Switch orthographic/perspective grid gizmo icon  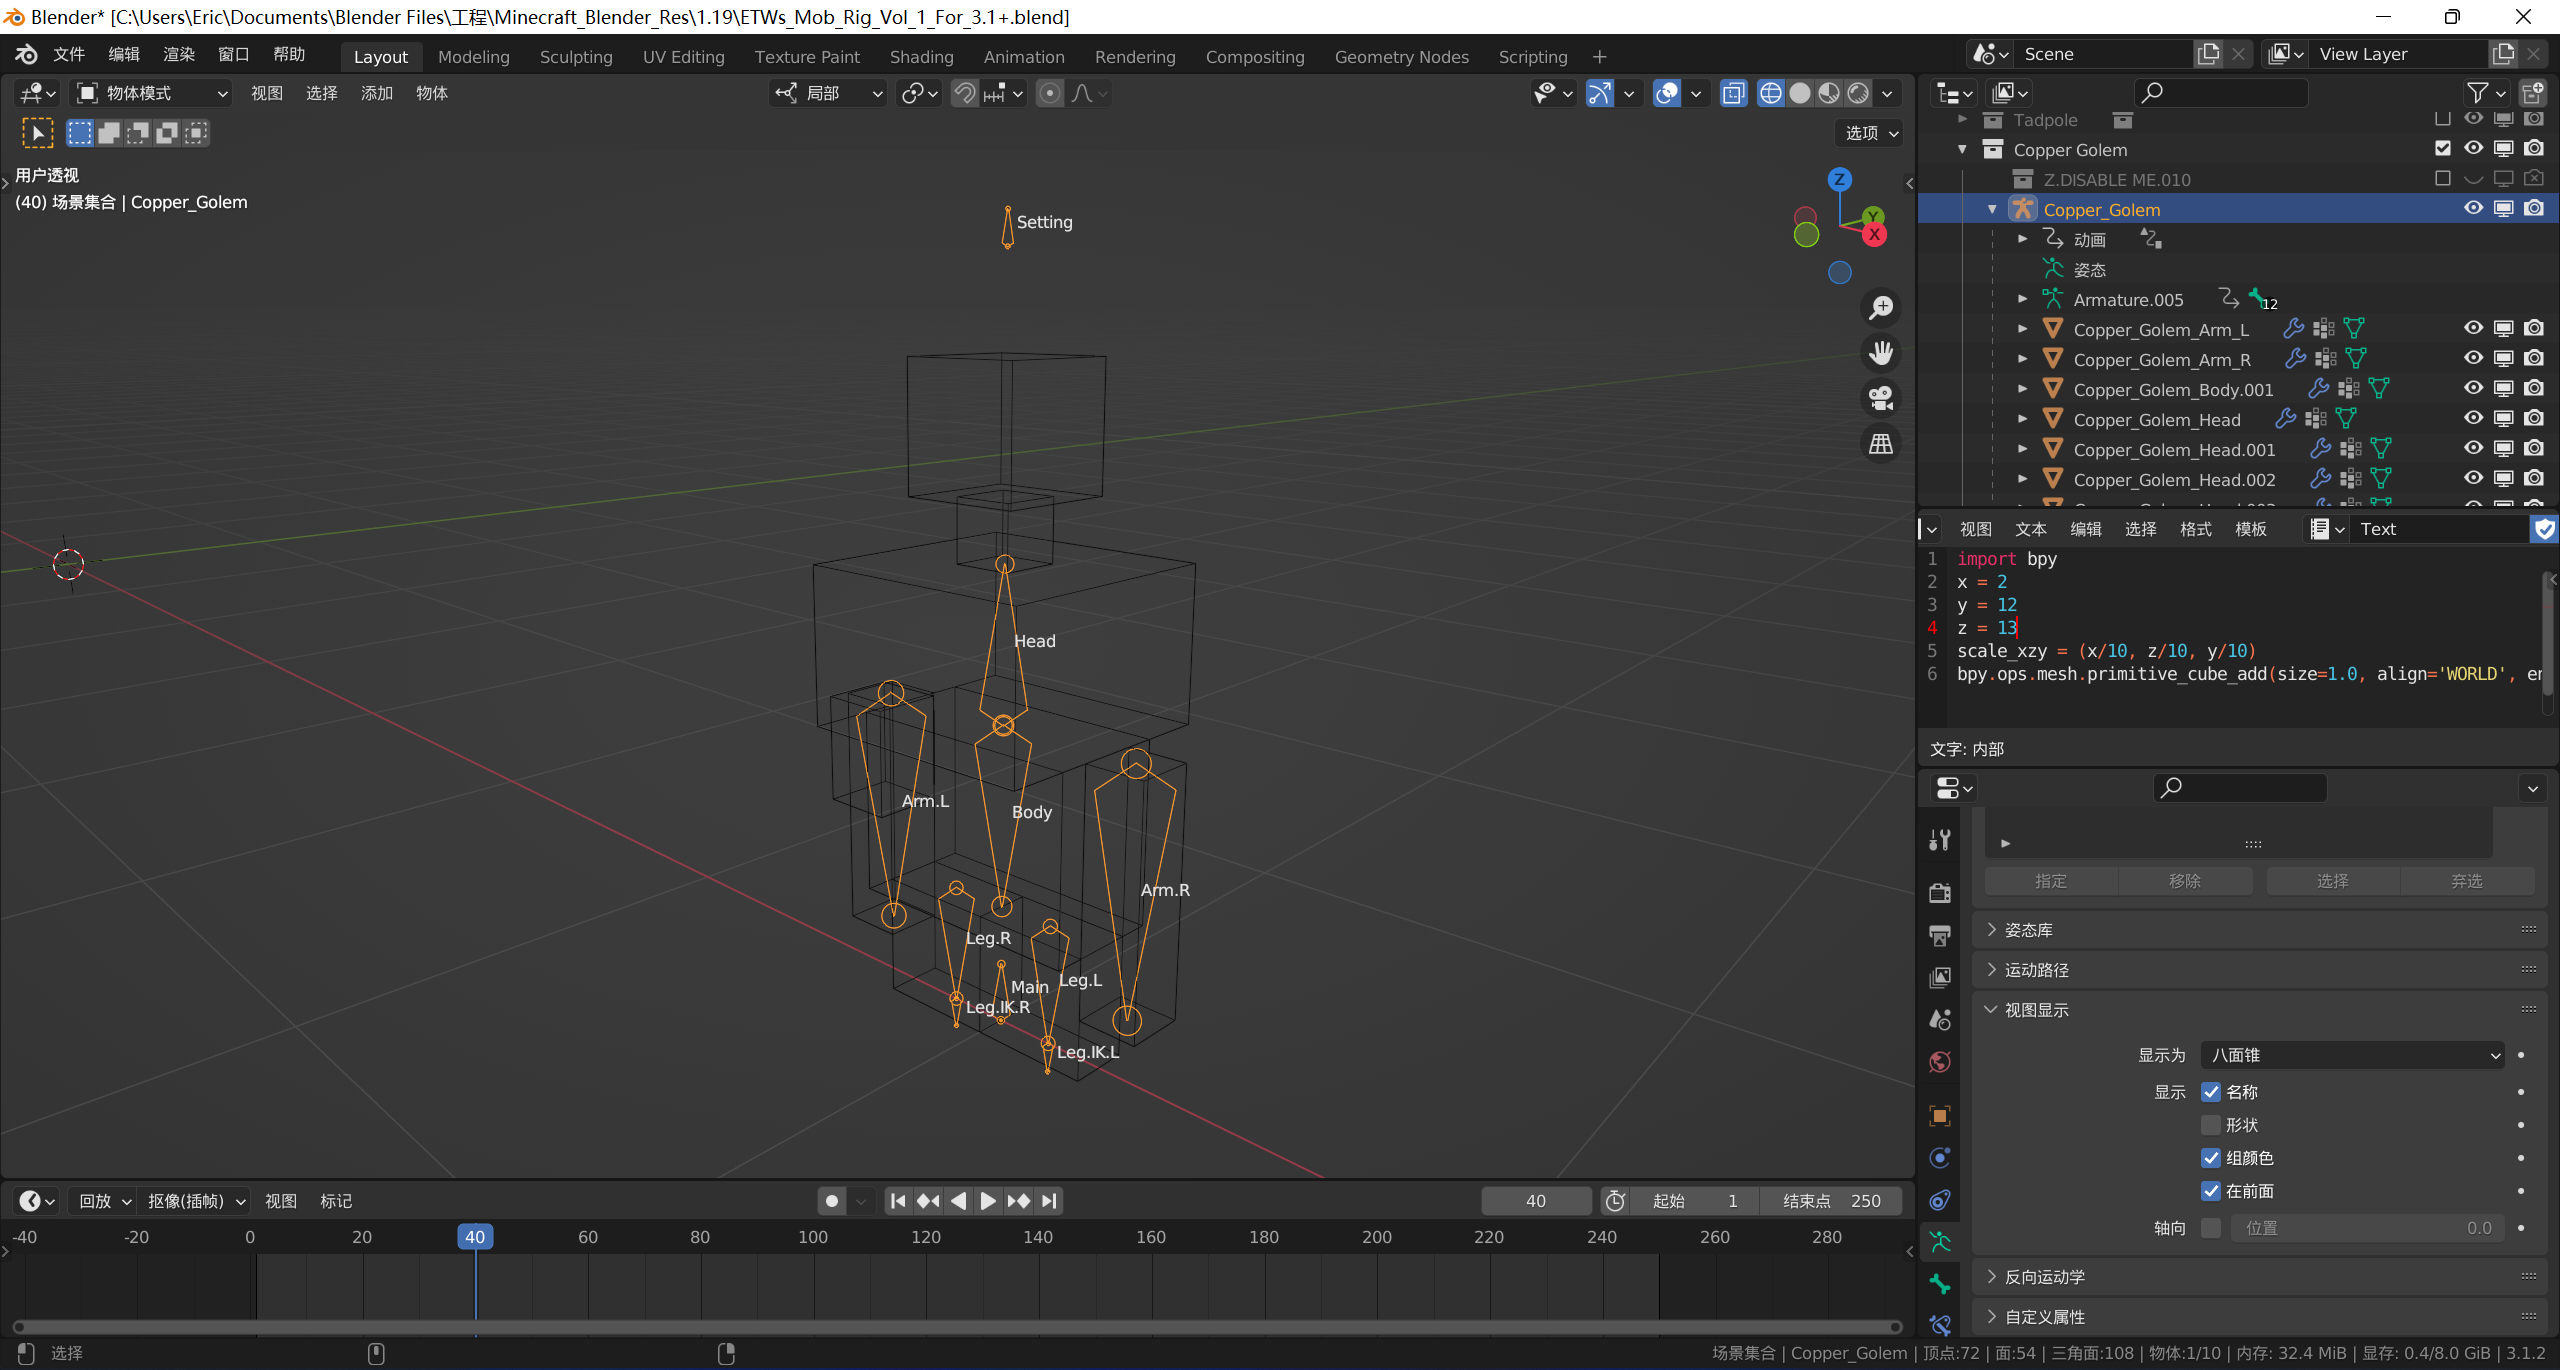1881,444
